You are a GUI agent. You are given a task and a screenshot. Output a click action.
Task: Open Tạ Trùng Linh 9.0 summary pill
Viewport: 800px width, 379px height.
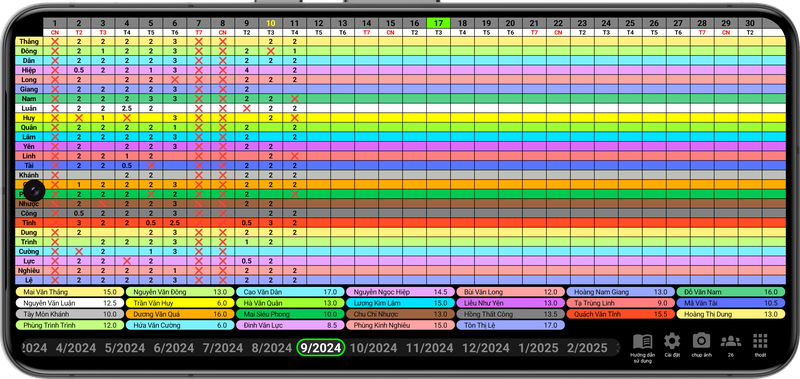[620, 303]
